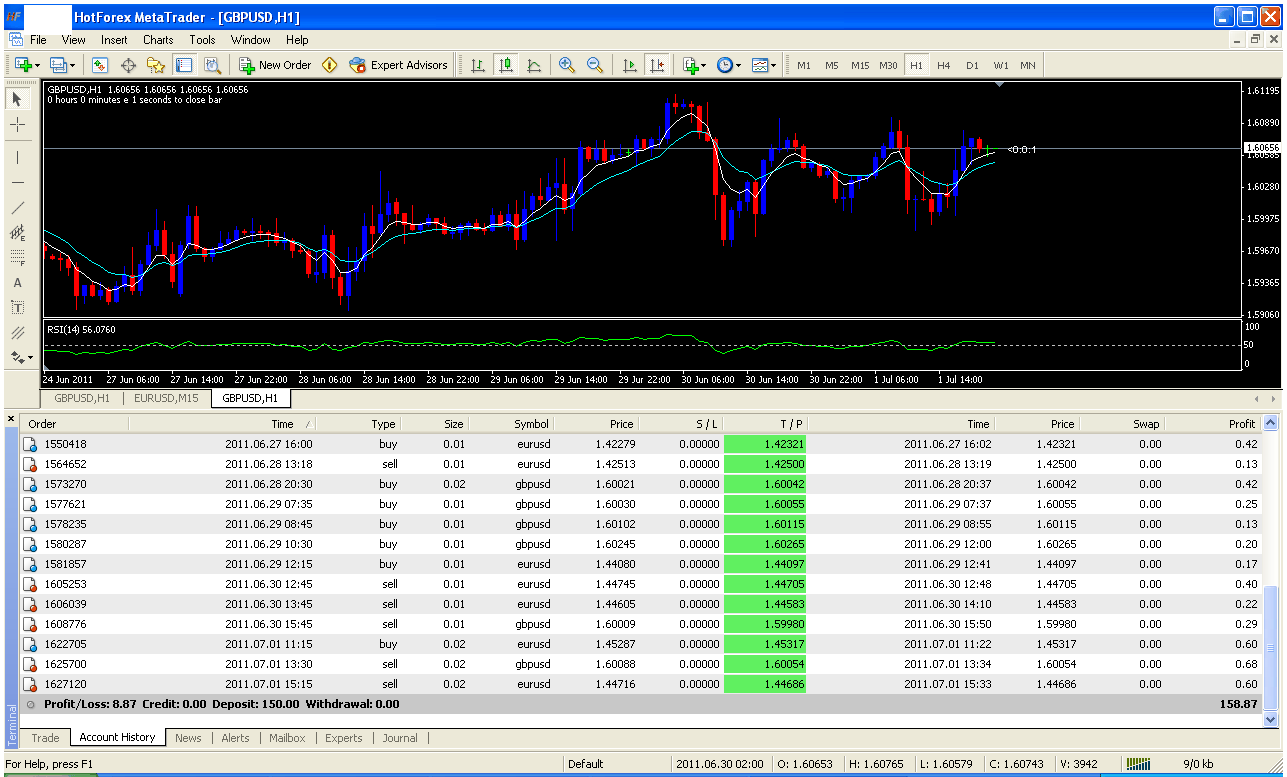Screen dimensions: 1287x777
Task: Open the MetaEditor diamond icon
Action: (x=330, y=65)
